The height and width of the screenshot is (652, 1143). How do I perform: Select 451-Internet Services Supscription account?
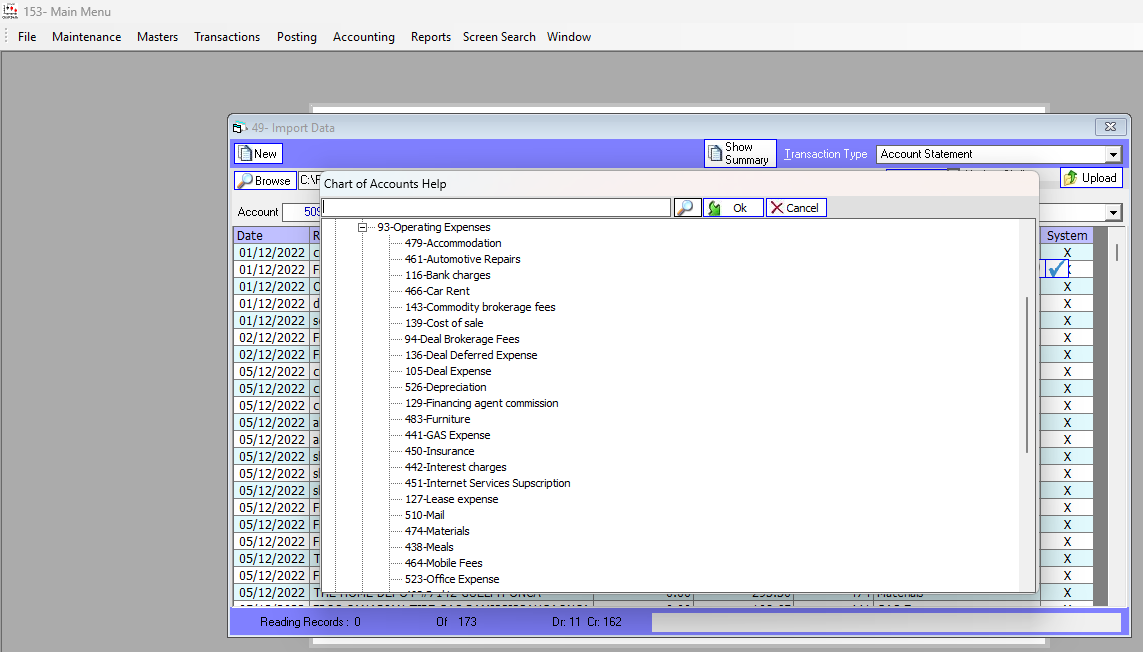coord(487,484)
